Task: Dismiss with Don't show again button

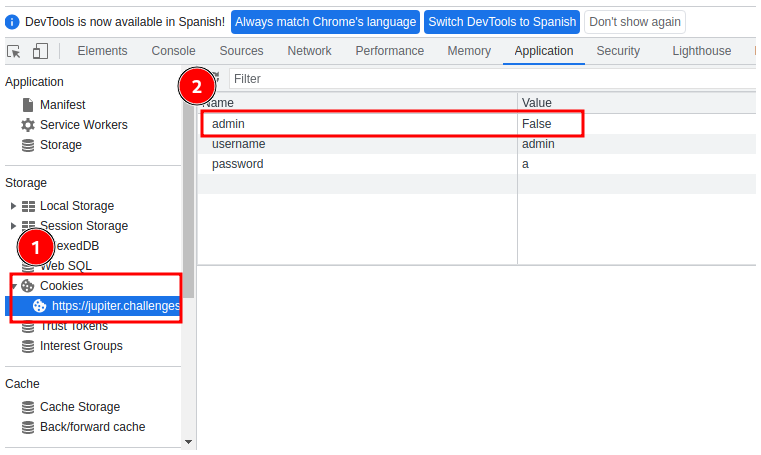Action: (x=635, y=22)
